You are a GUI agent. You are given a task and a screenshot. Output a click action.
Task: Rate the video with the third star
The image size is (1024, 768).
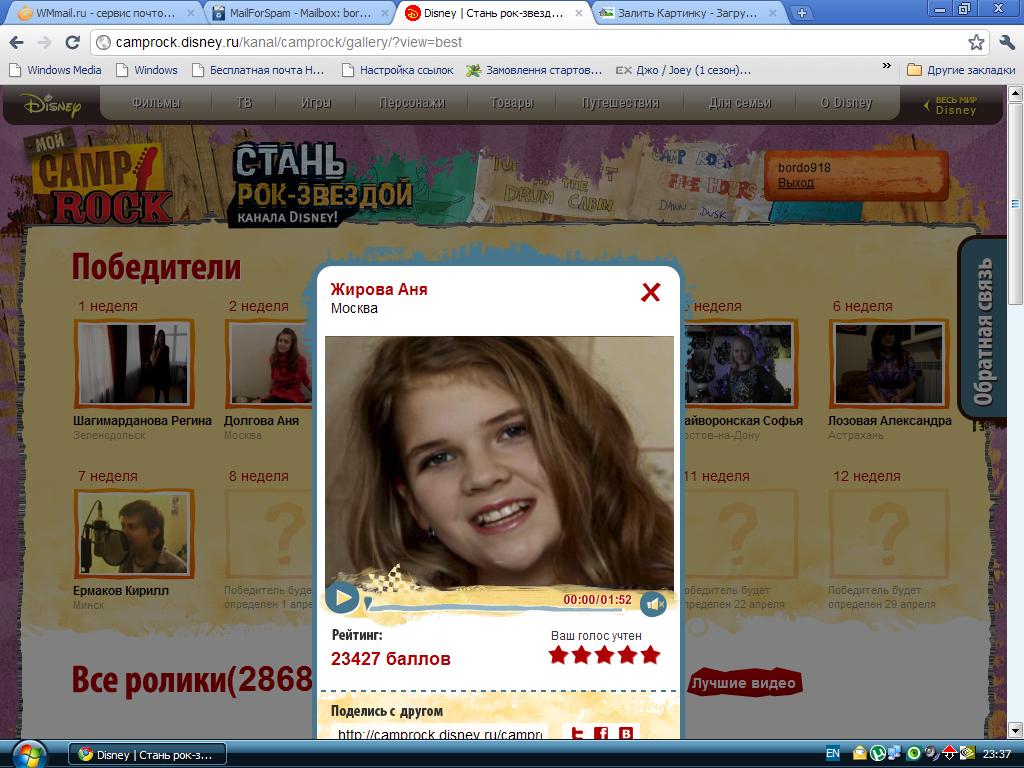[x=604, y=654]
